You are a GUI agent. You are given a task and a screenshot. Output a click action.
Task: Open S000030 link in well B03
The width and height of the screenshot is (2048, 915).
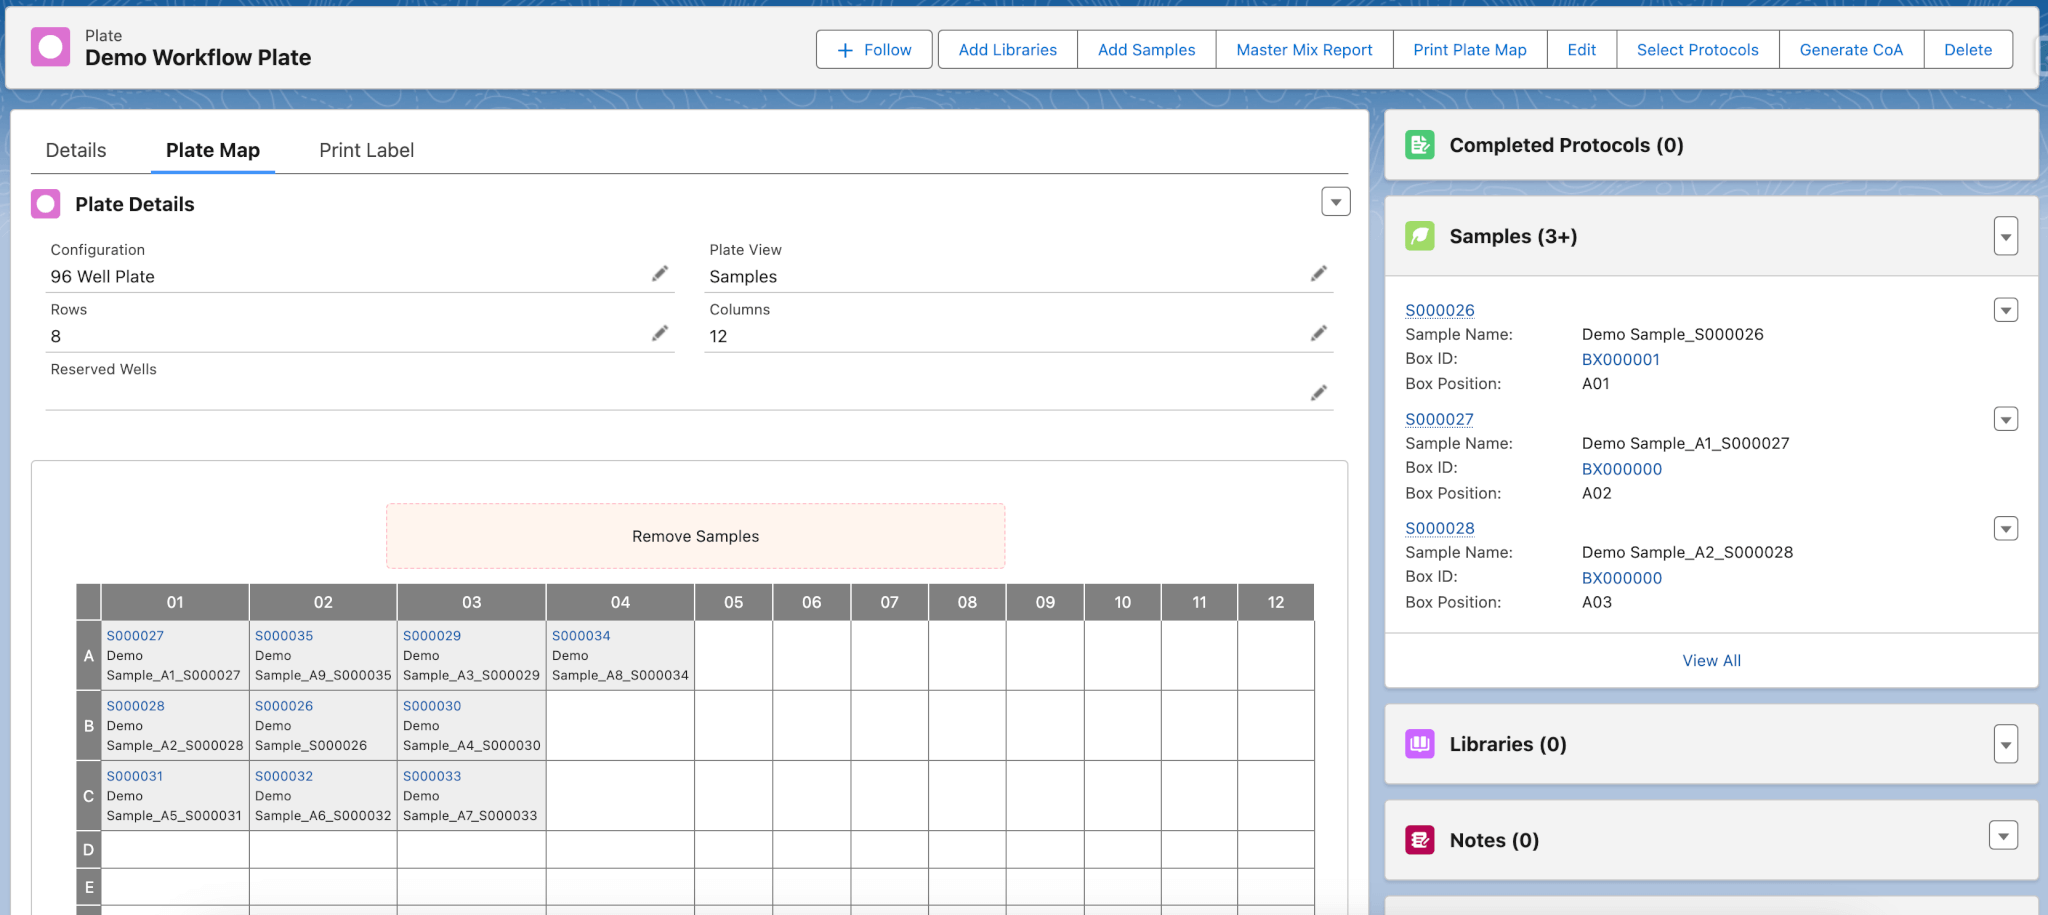click(432, 706)
